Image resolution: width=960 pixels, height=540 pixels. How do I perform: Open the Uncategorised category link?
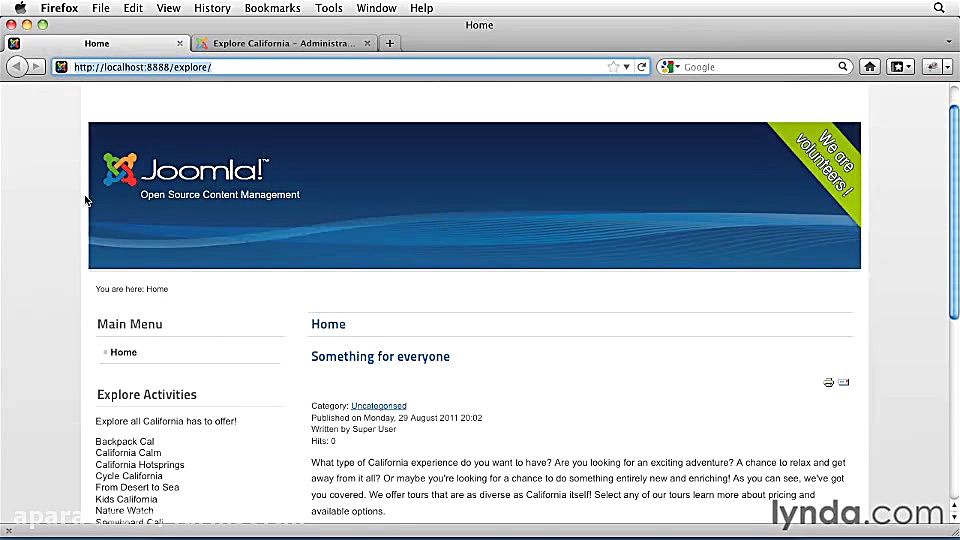pos(378,406)
